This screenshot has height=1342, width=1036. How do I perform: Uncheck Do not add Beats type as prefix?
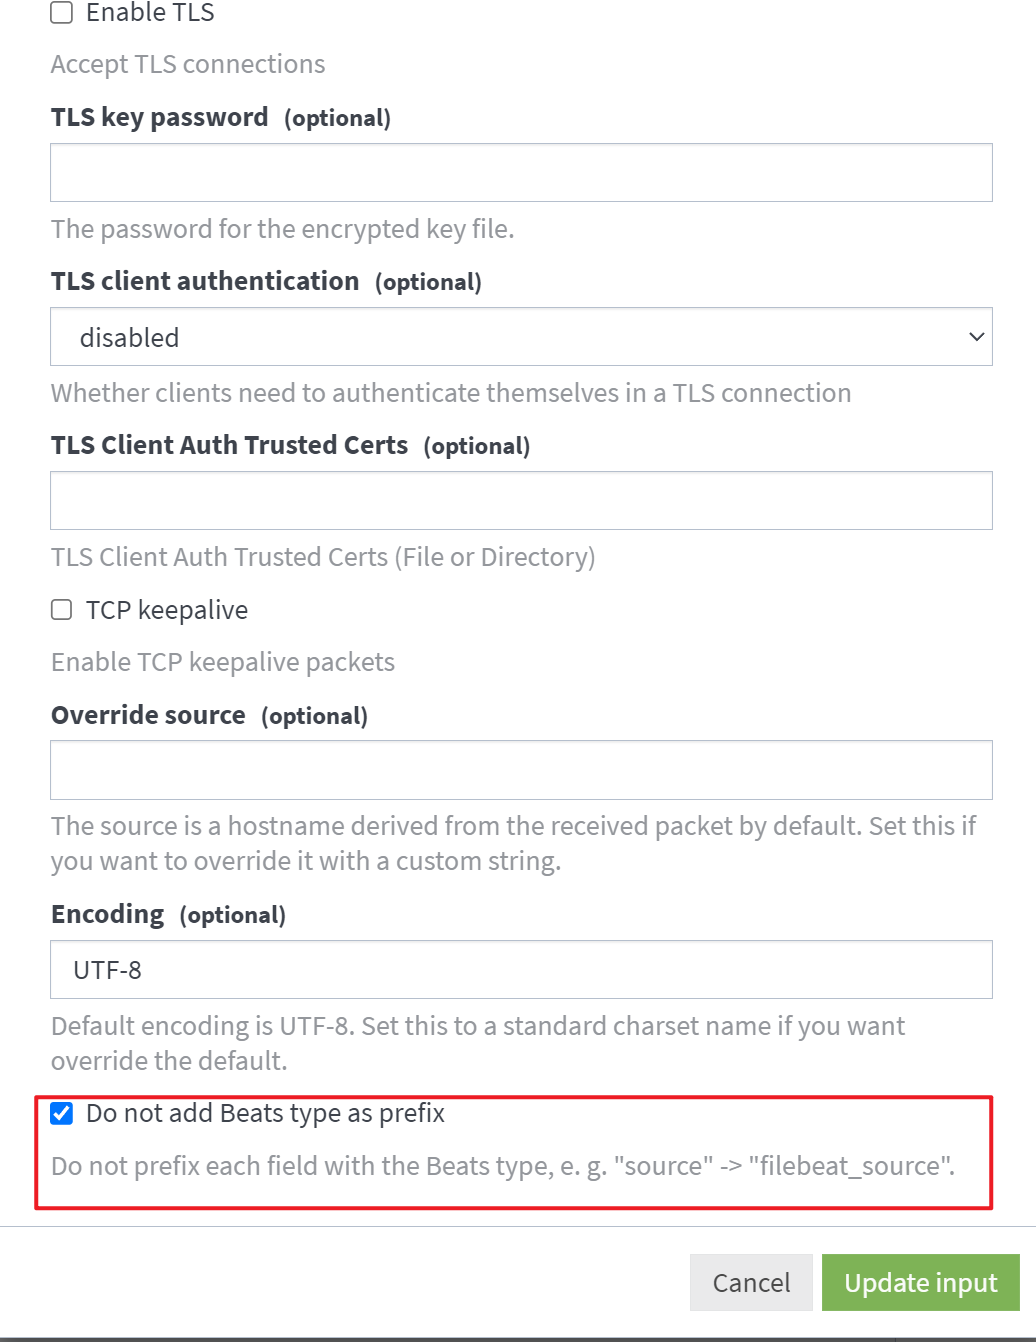tap(62, 1113)
